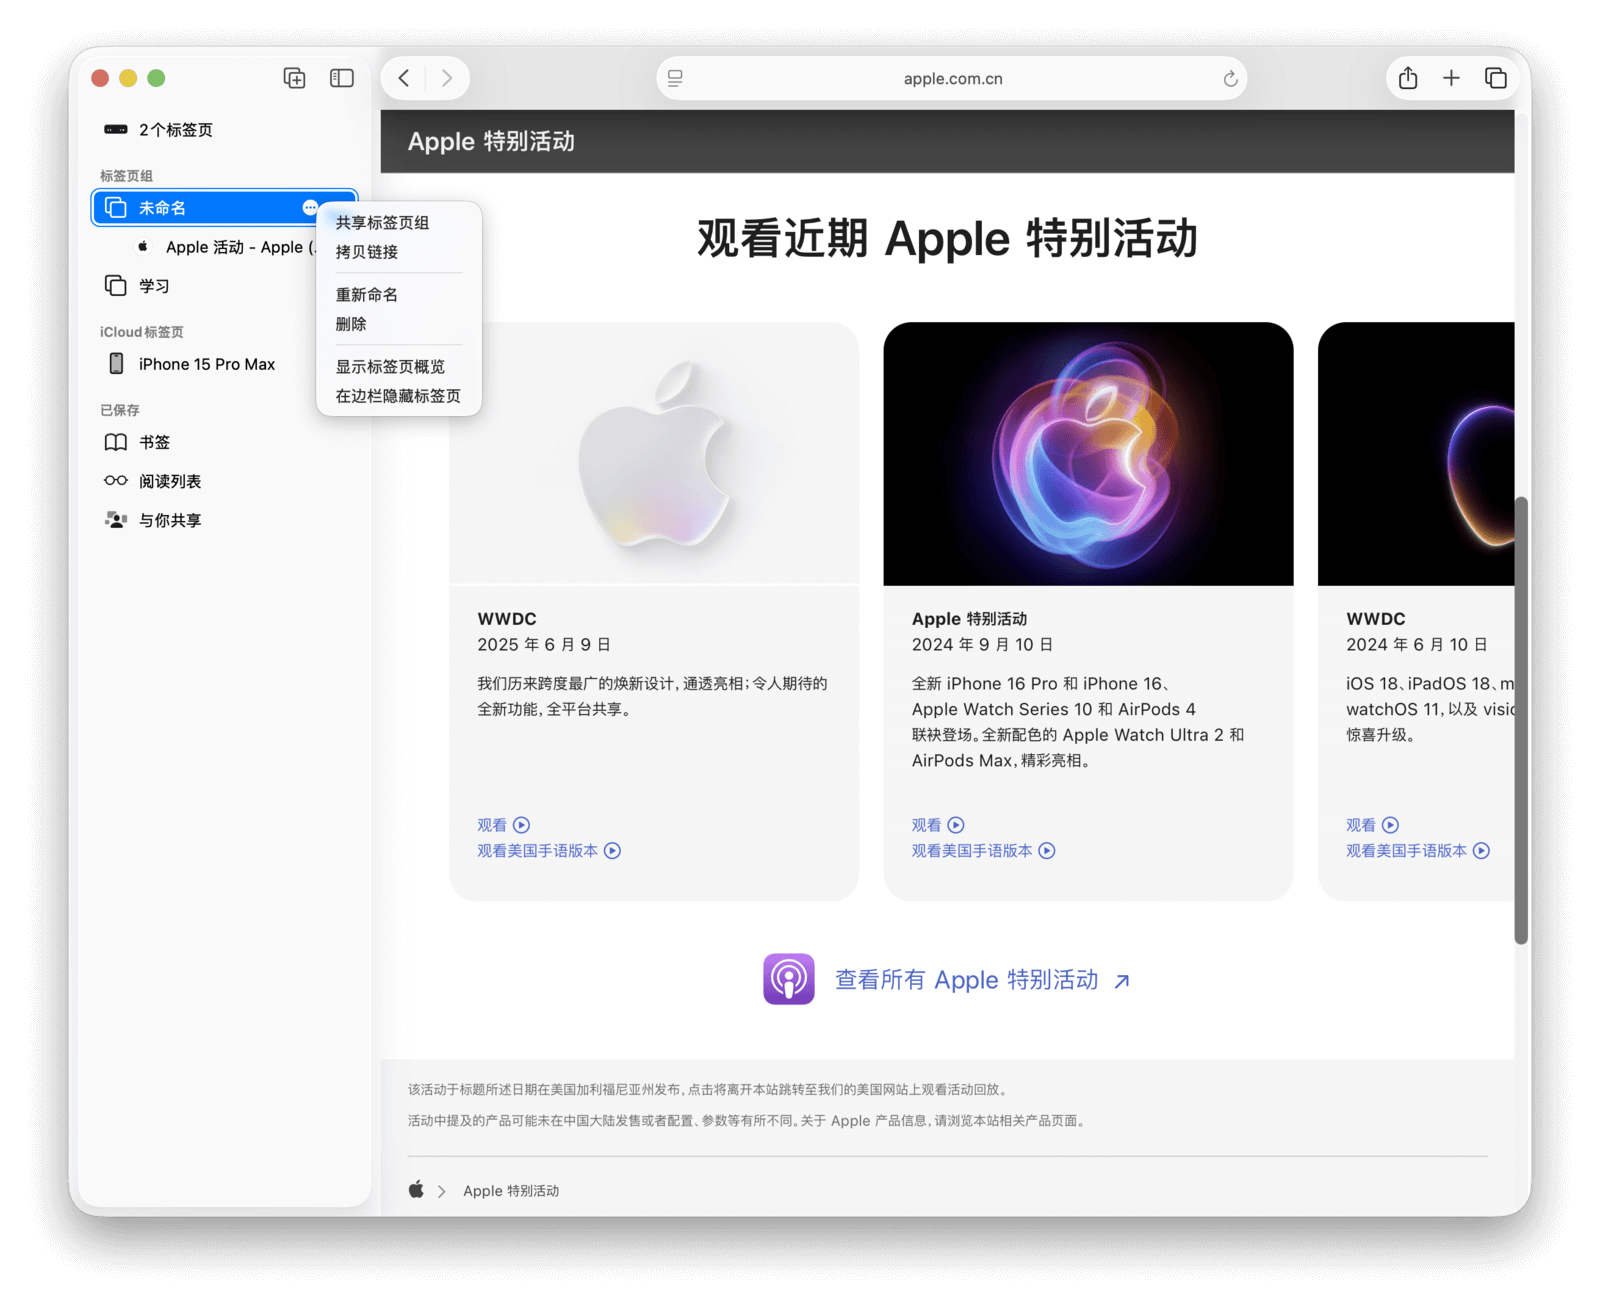Show tab overview icon in toolbar

coord(1496,78)
